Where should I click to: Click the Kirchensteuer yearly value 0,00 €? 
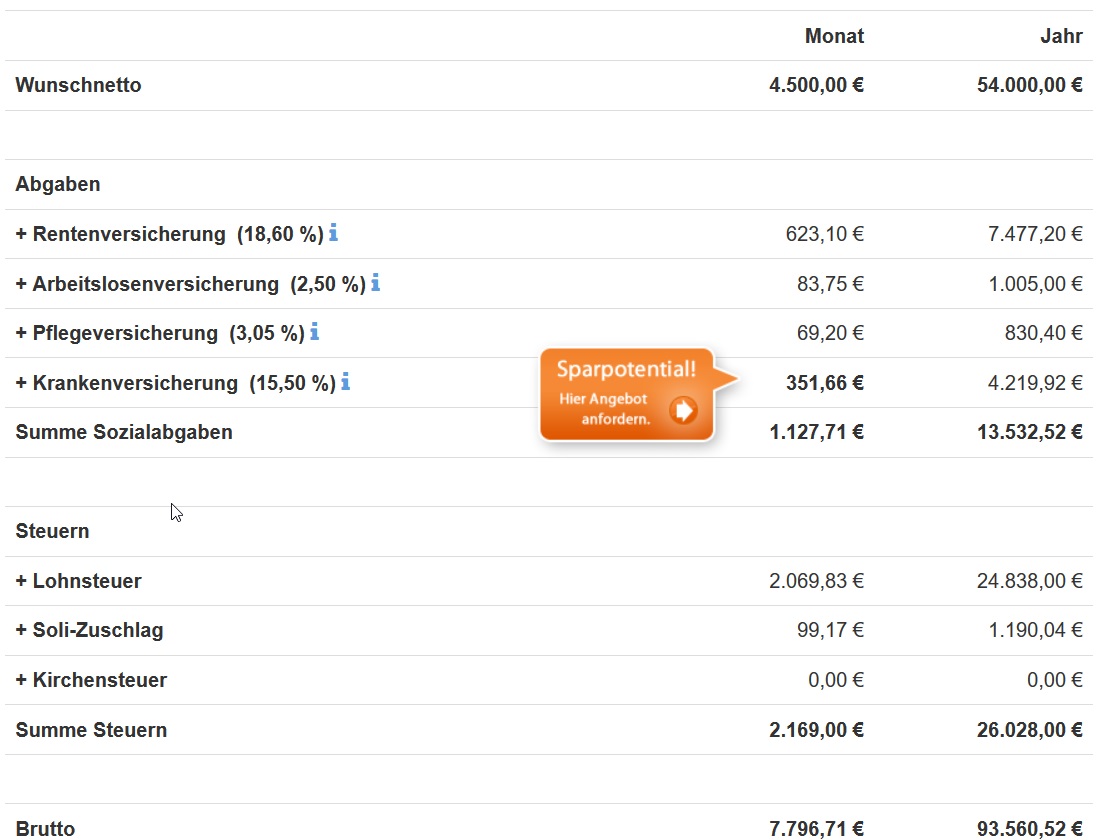pos(1054,680)
